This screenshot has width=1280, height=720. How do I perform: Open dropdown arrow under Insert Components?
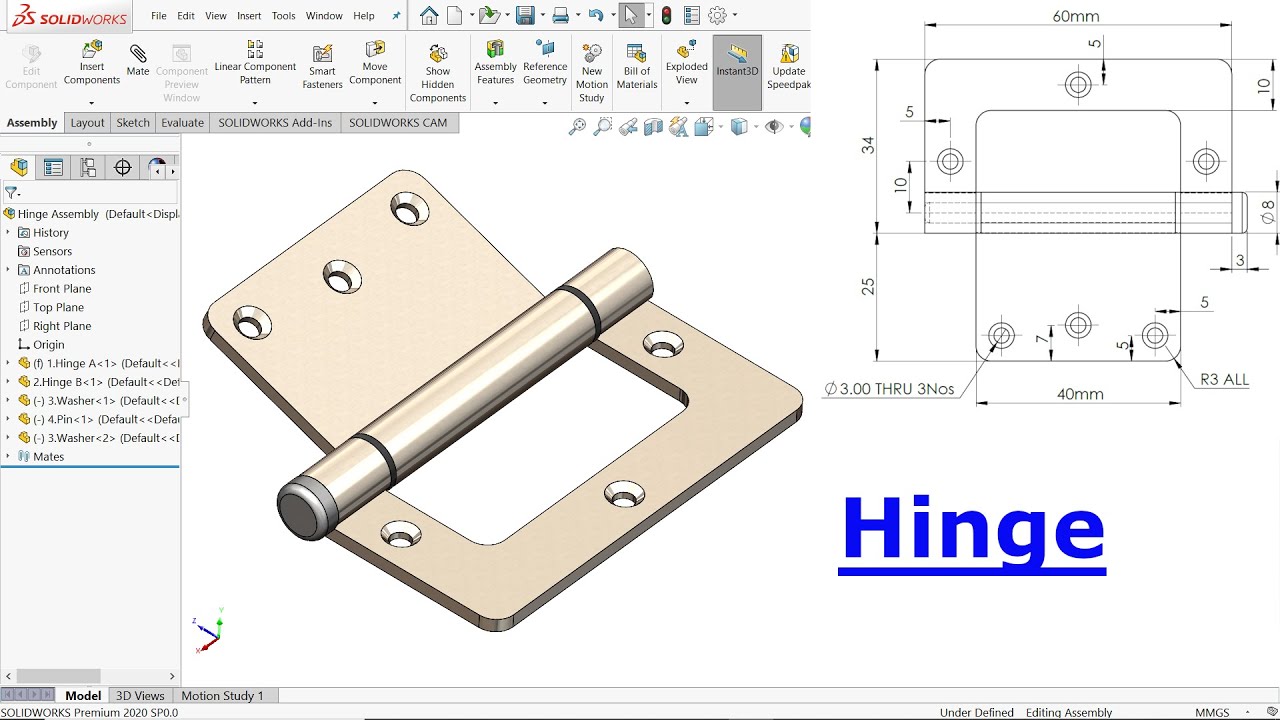click(92, 102)
